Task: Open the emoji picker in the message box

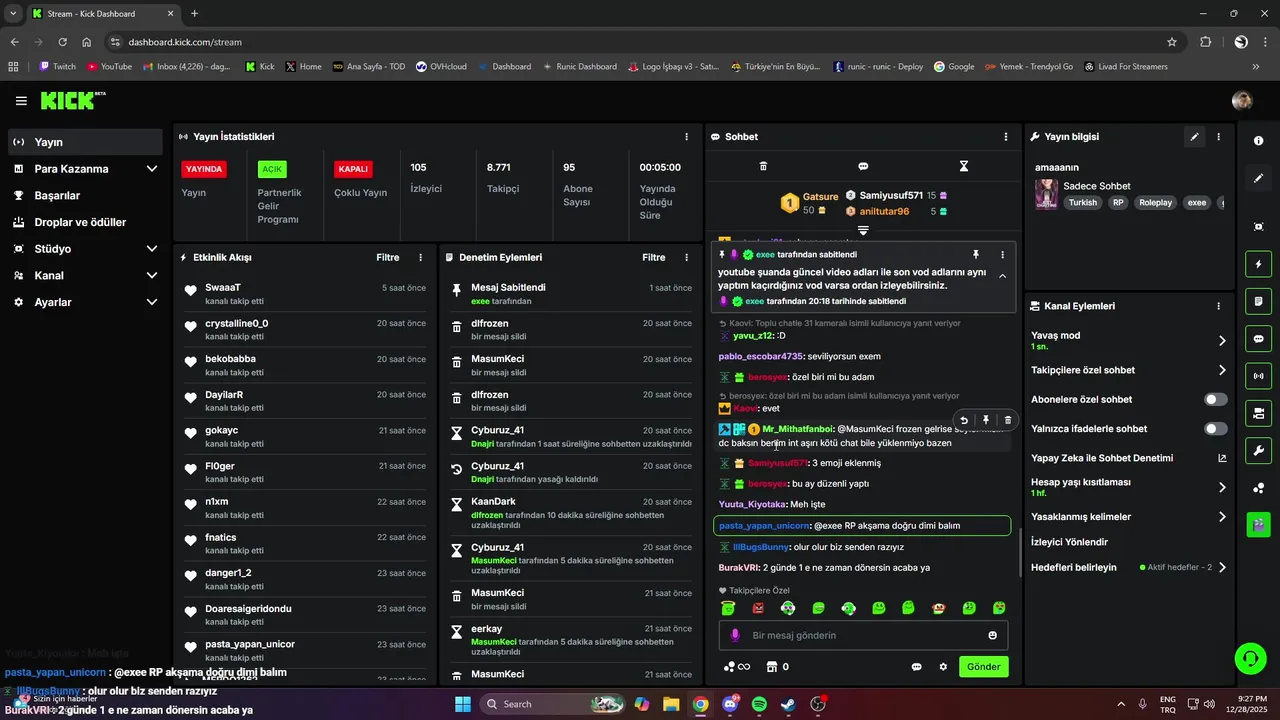Action: [x=992, y=635]
